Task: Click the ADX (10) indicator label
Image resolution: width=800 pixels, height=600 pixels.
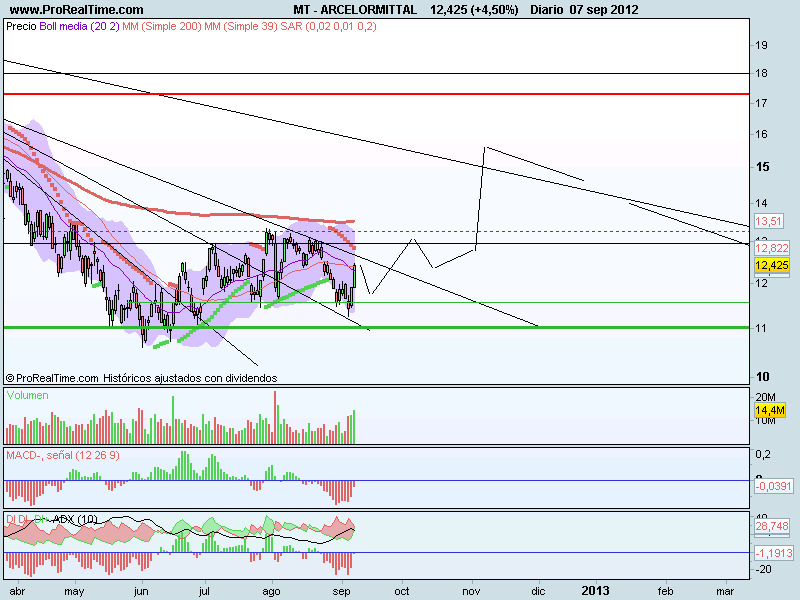Action: pyautogui.click(x=75, y=519)
